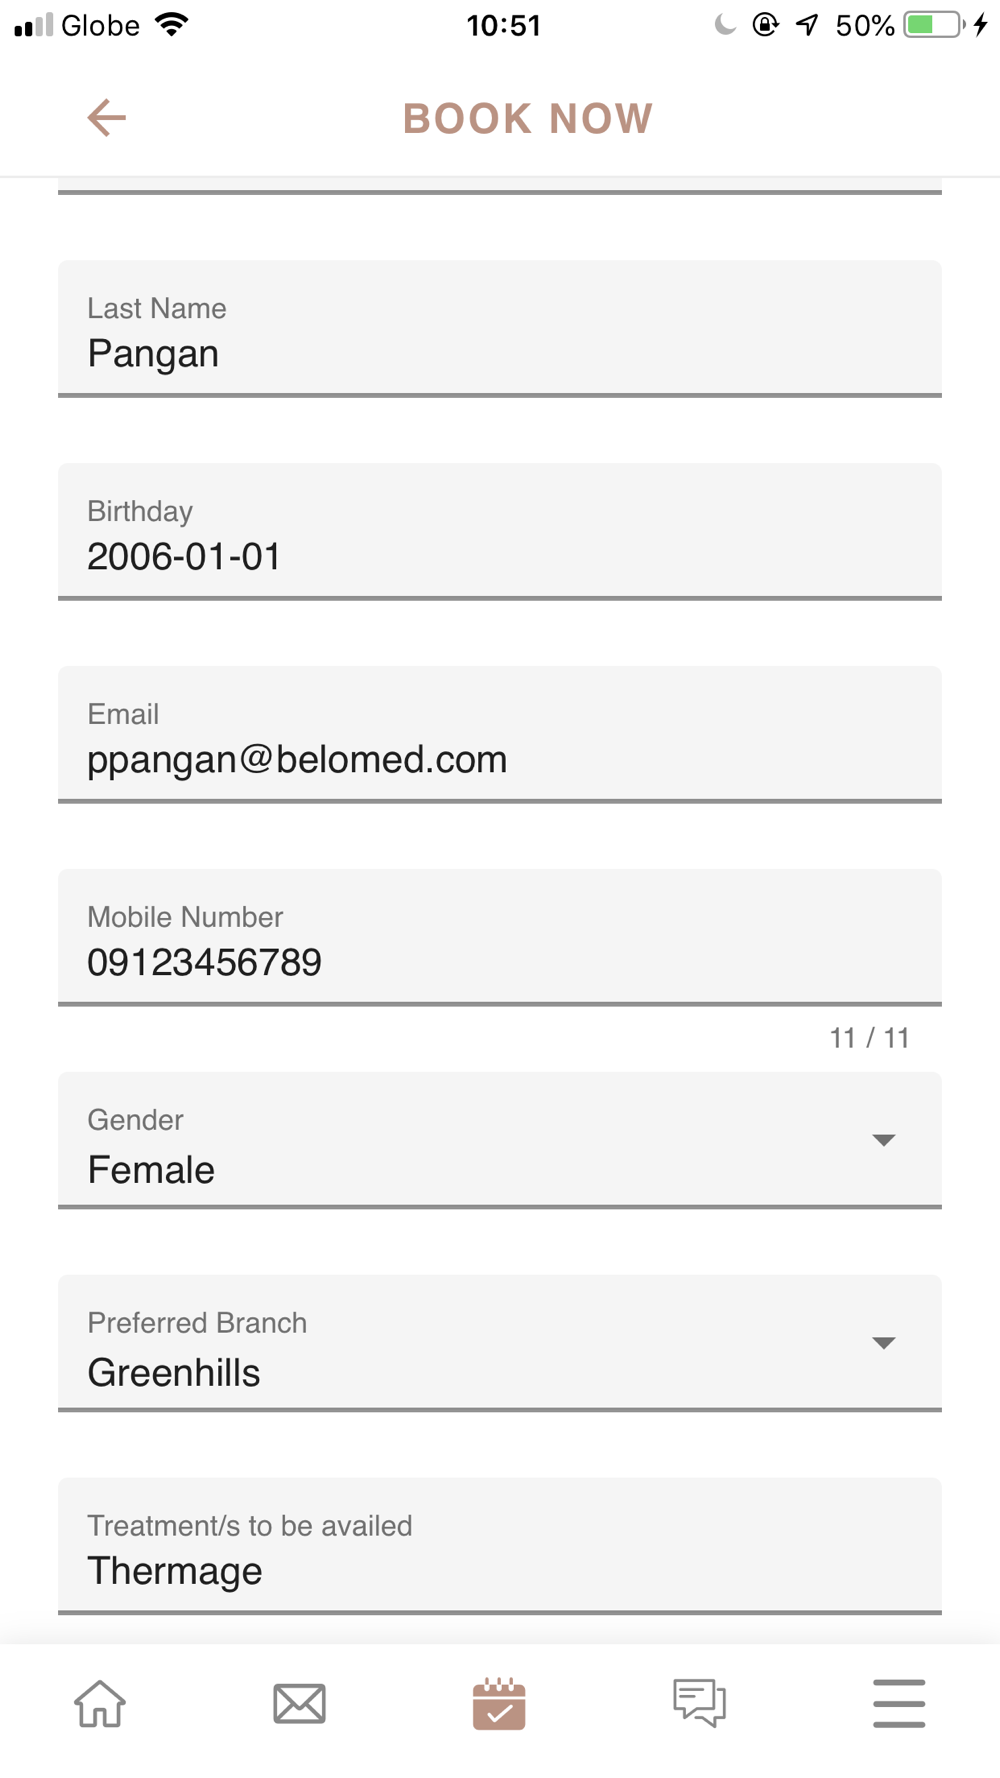Open the Home tab icon

coord(100,1703)
